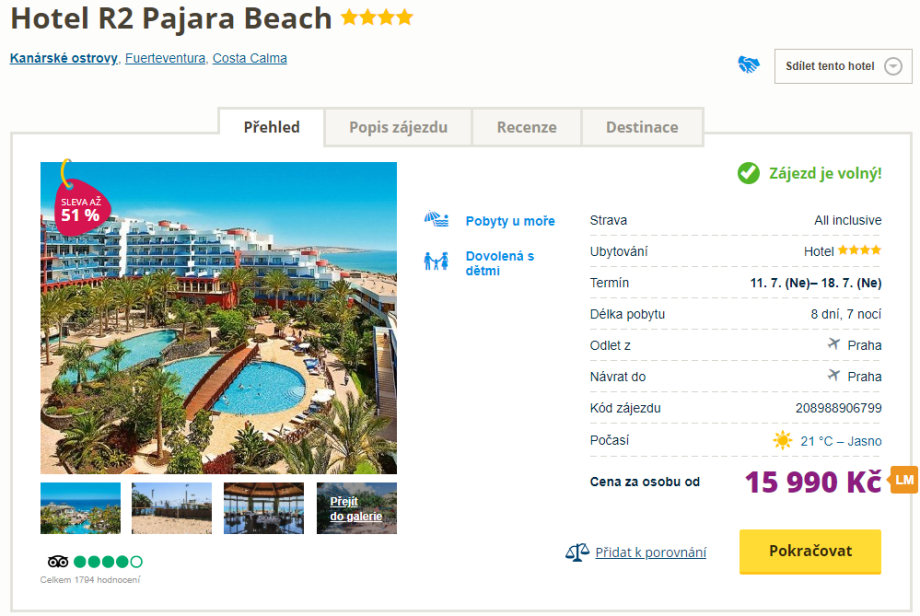This screenshot has height=616, width=920.
Task: Follow the Fuerteventura location link
Action: point(165,58)
